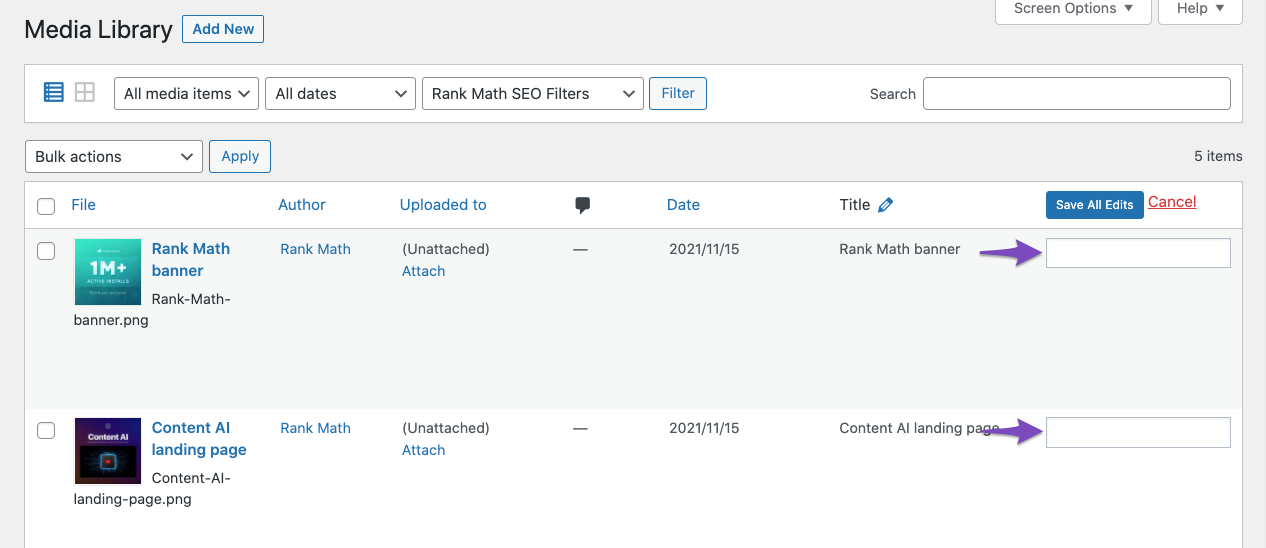Focus the media Search field
This screenshot has width=1266, height=548.
coord(1077,93)
